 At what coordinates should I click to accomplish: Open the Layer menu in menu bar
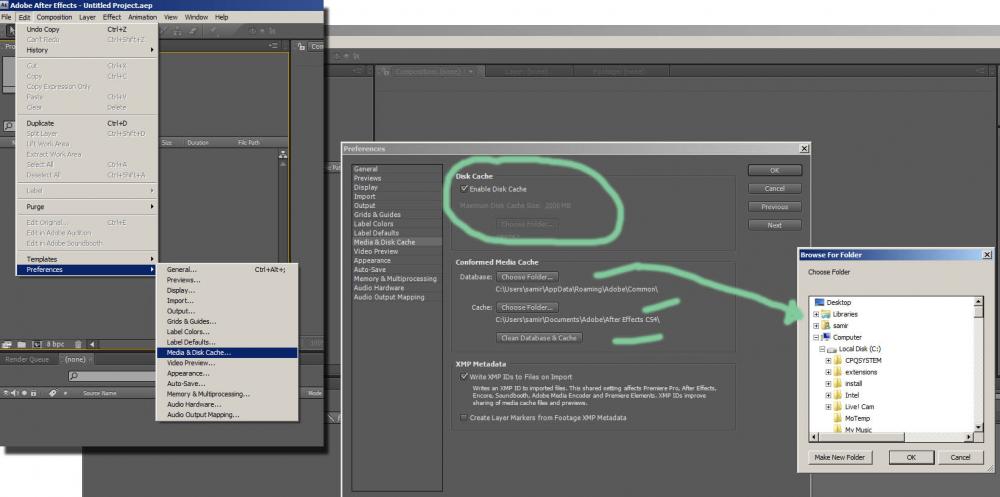87,17
